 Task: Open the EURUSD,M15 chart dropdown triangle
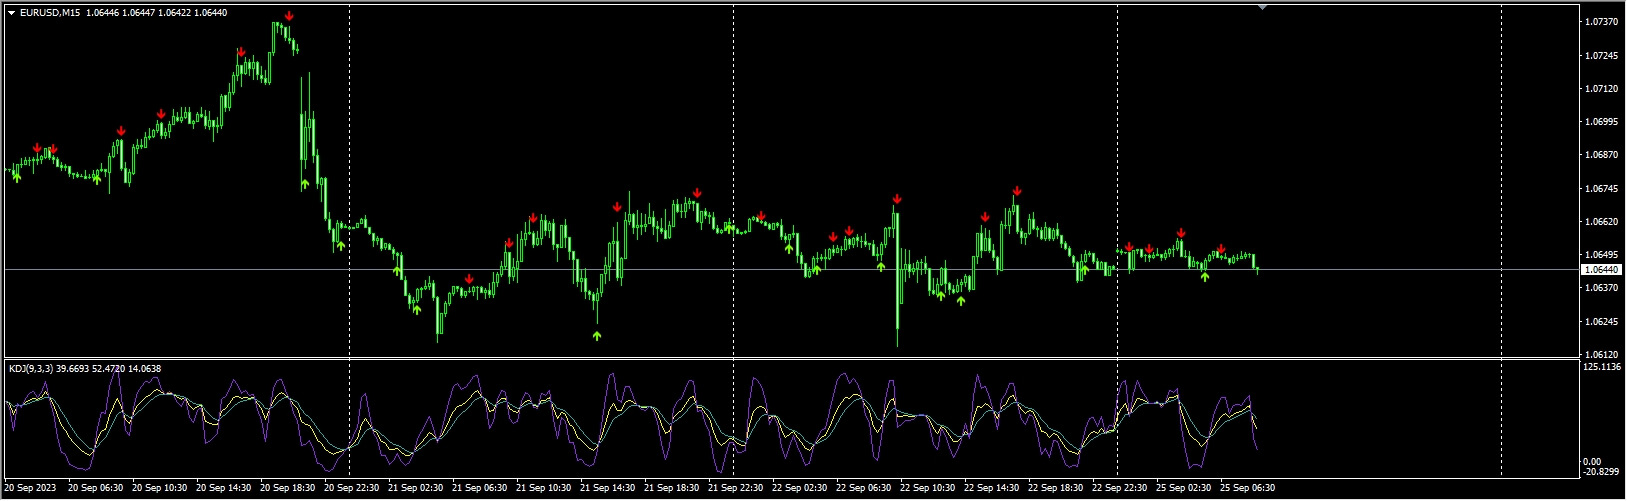pos(12,13)
